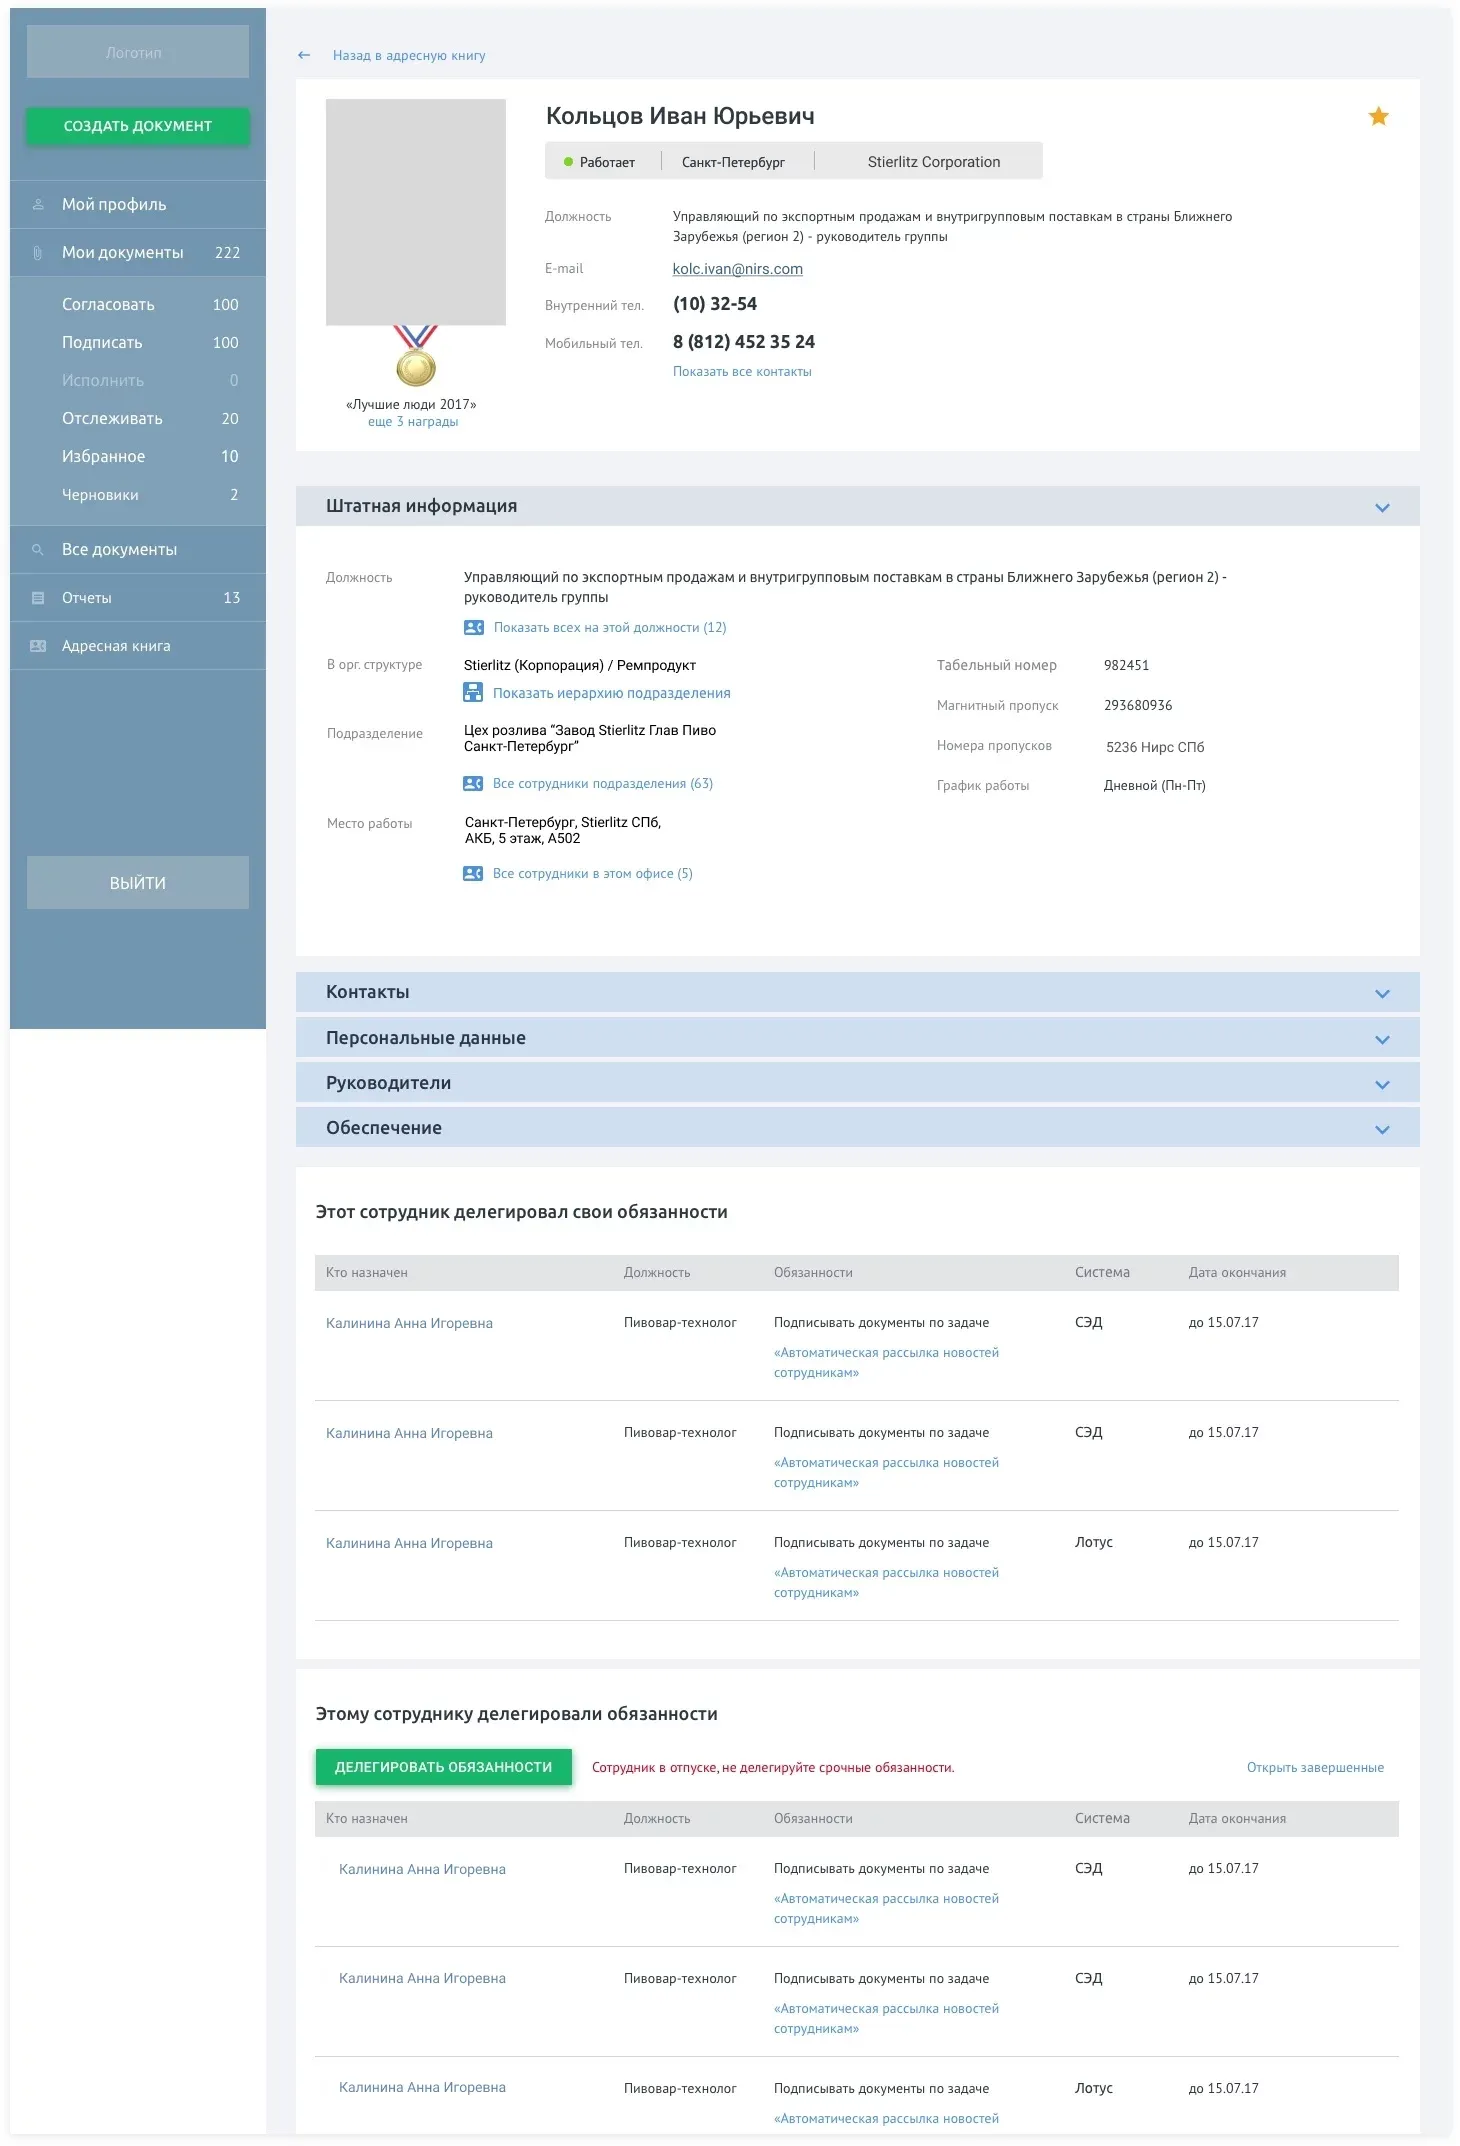This screenshot has height=2146, width=1460.
Task: Select Избранное in sidebar
Action: [x=138, y=457]
